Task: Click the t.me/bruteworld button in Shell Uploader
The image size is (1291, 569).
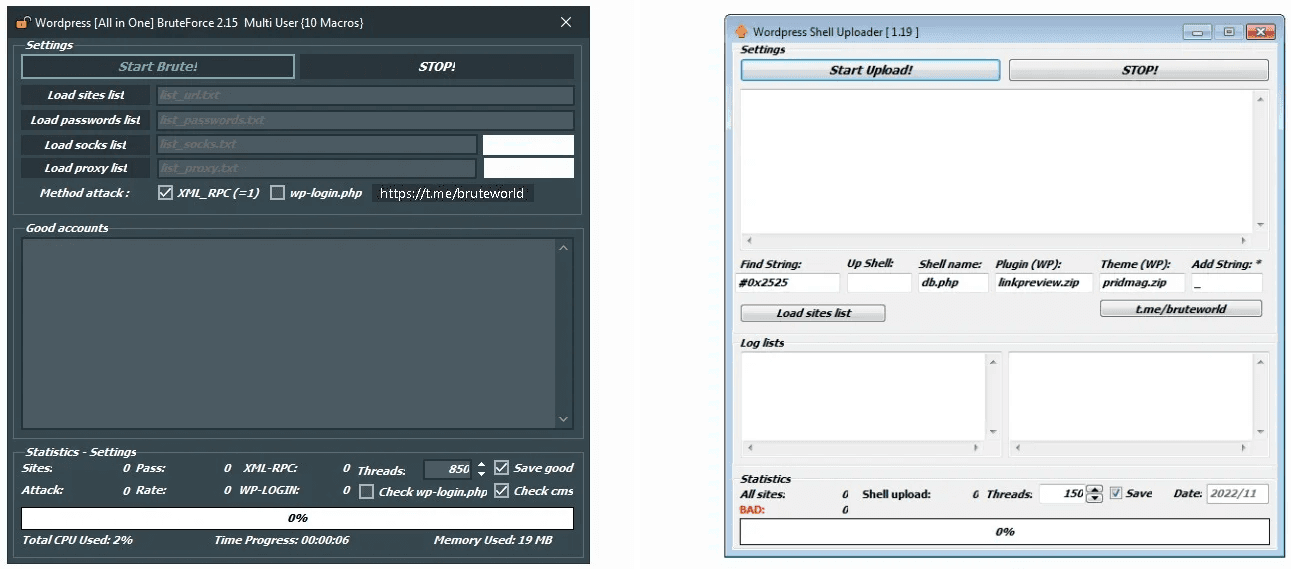Action: pos(1181,309)
